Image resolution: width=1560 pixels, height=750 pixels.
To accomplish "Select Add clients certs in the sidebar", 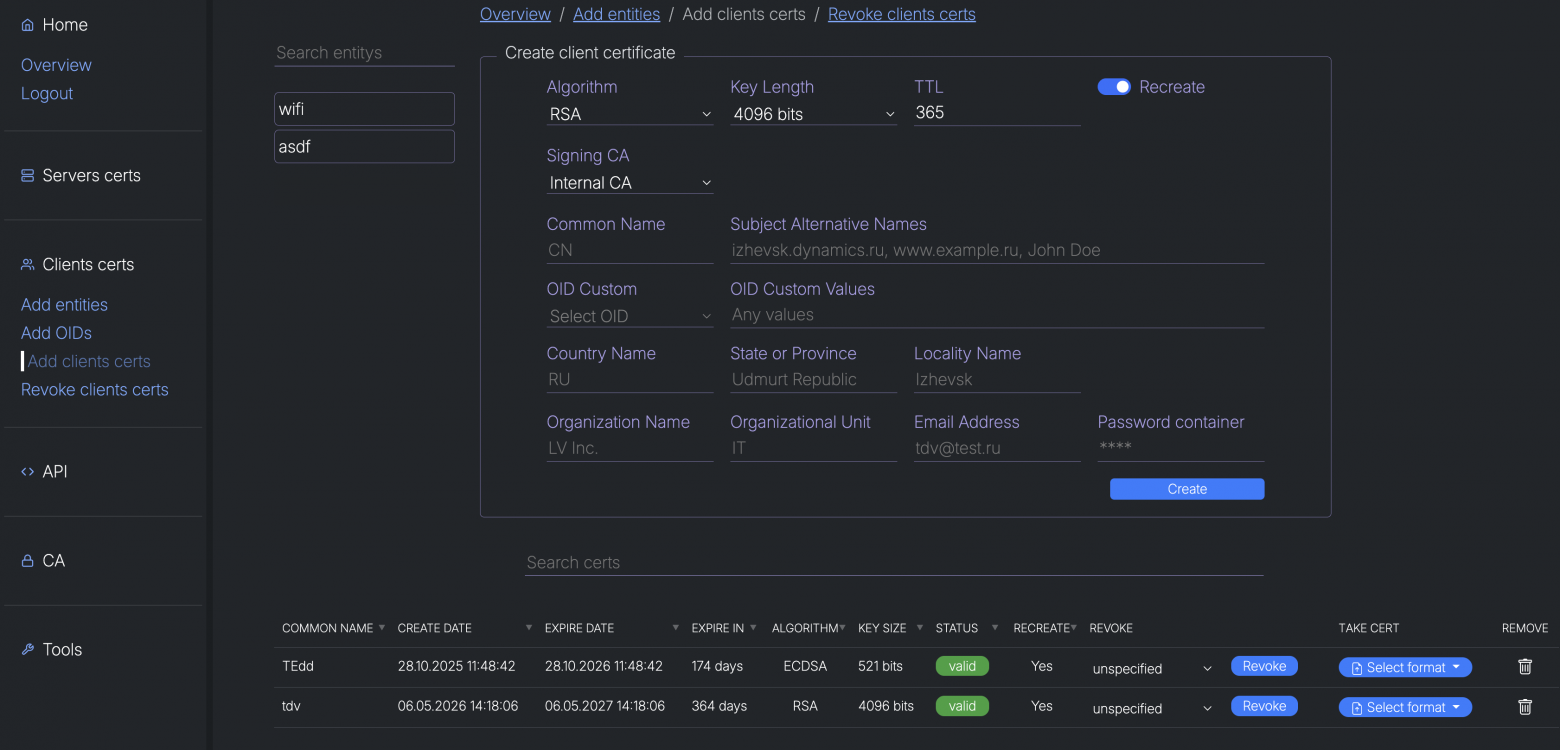I will point(89,361).
